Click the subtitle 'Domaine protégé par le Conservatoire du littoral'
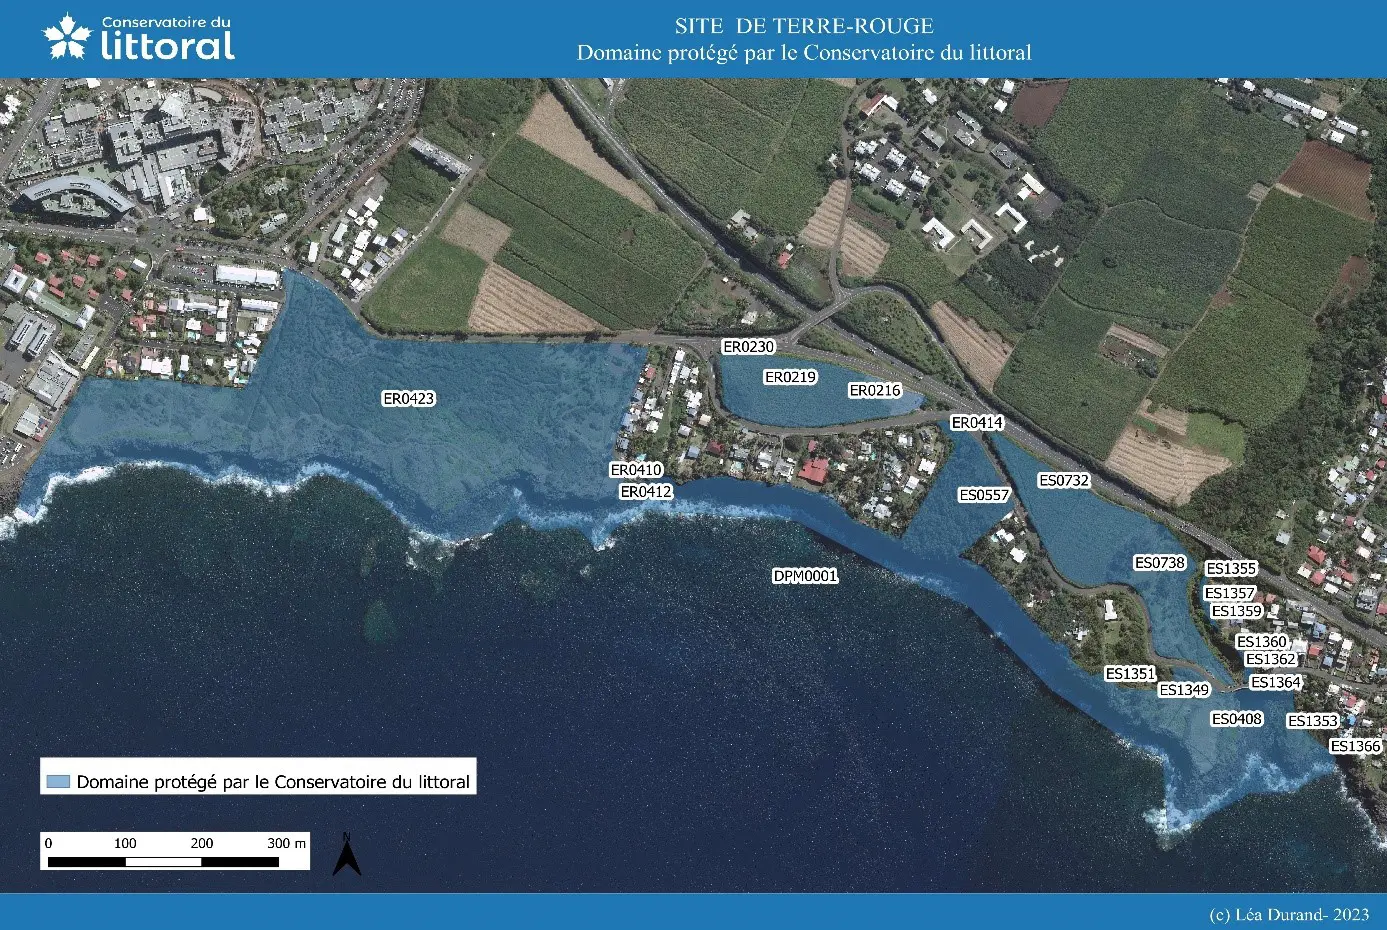Screen dimensions: 1387x930 804,53
